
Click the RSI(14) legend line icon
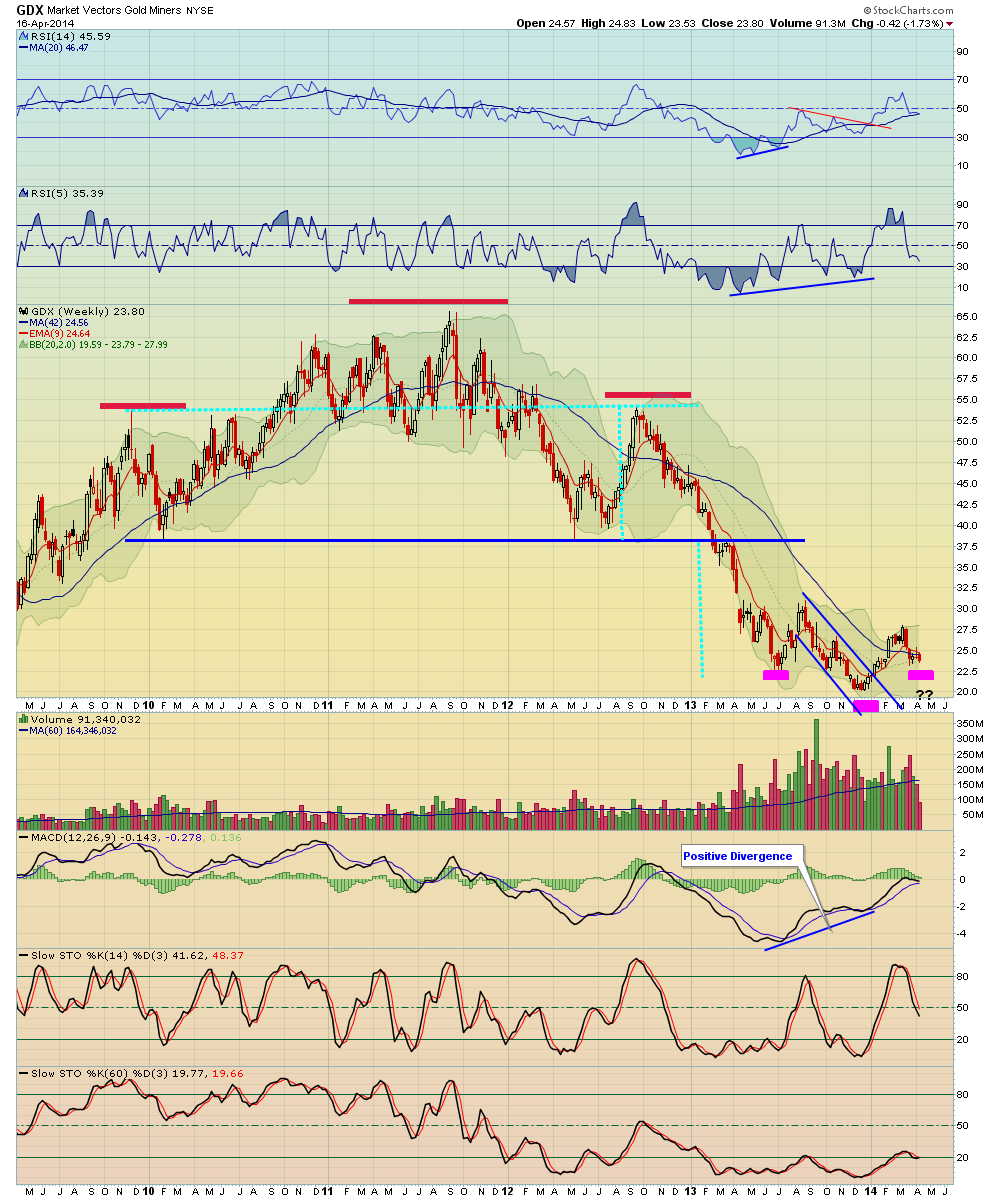pos(23,36)
